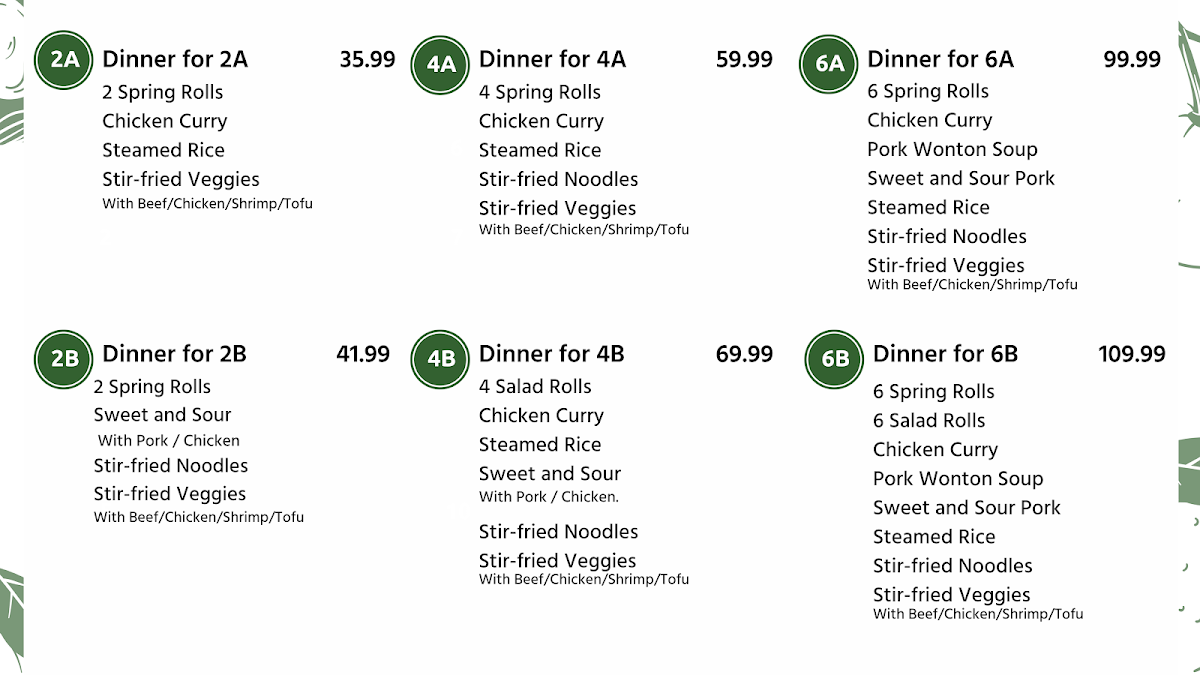Click the 59.99 price

(x=744, y=59)
